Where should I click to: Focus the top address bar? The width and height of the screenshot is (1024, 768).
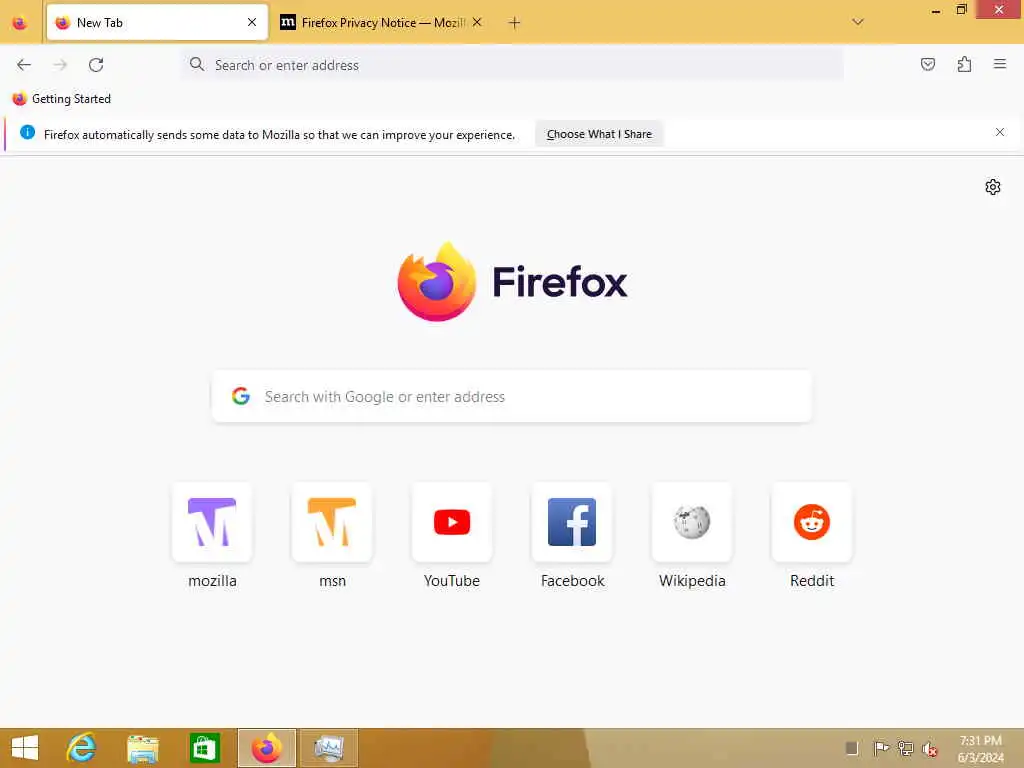[512, 65]
